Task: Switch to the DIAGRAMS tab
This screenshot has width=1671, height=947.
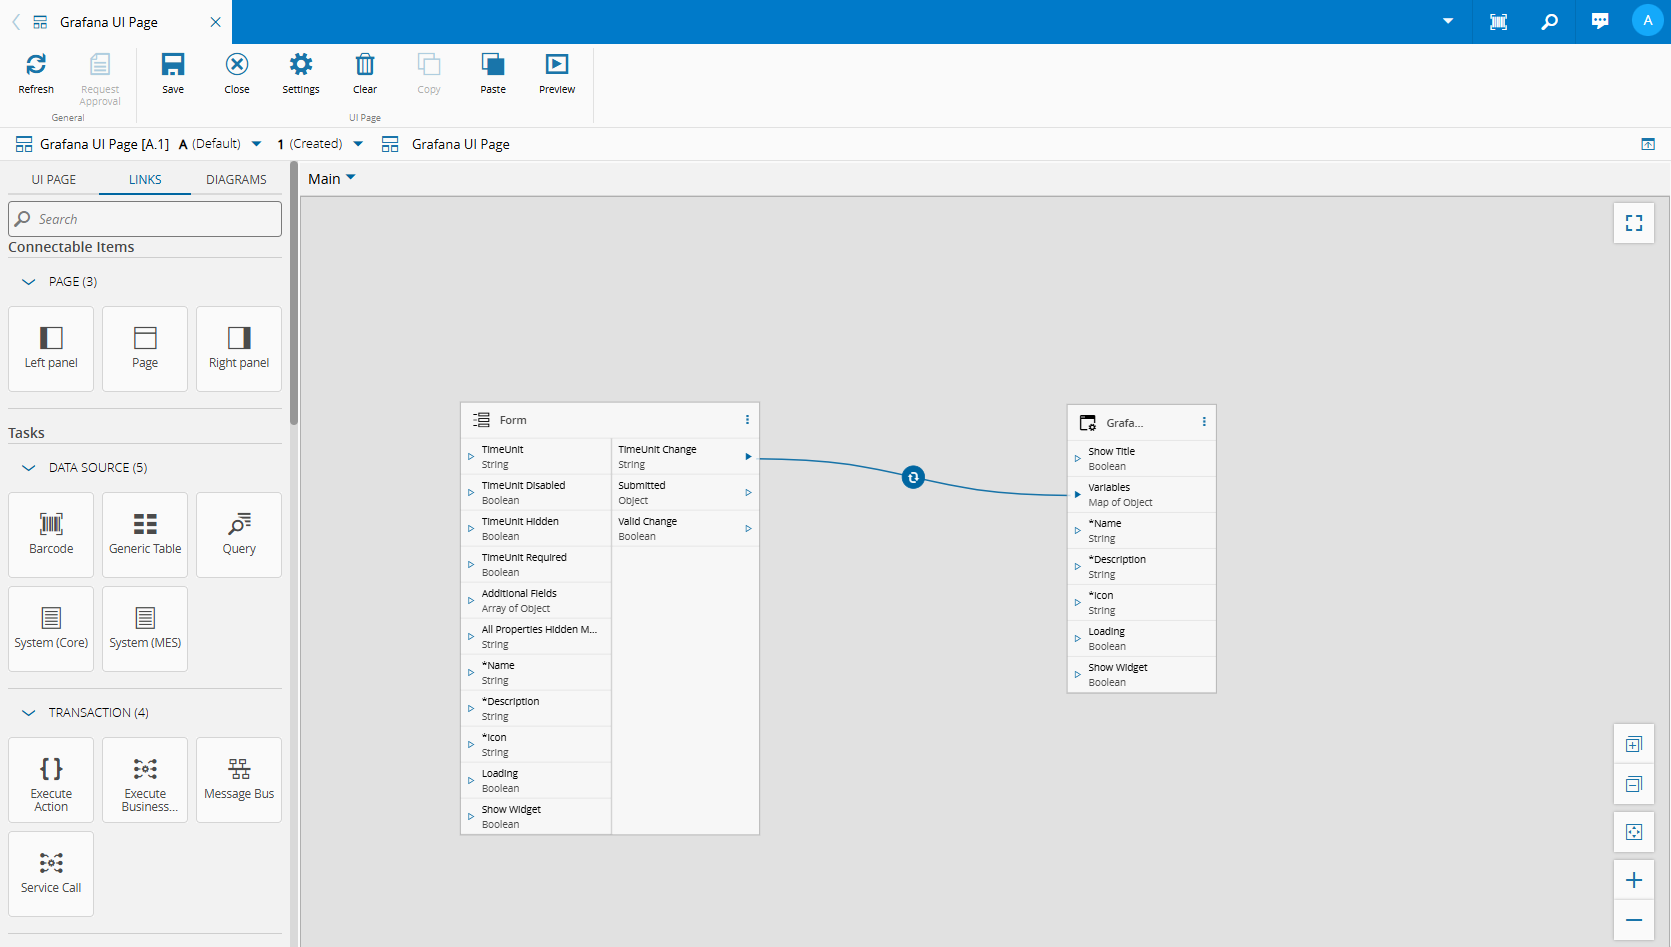Action: 236,180
